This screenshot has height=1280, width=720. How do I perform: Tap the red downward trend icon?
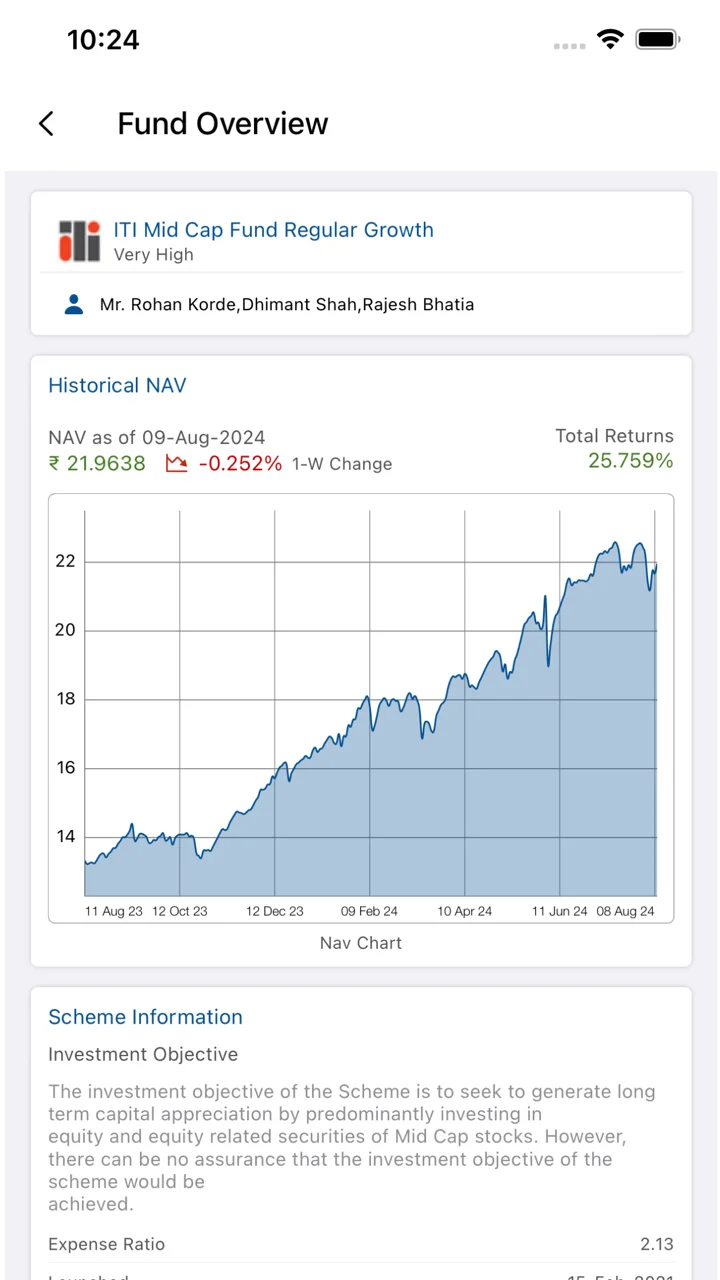click(177, 464)
